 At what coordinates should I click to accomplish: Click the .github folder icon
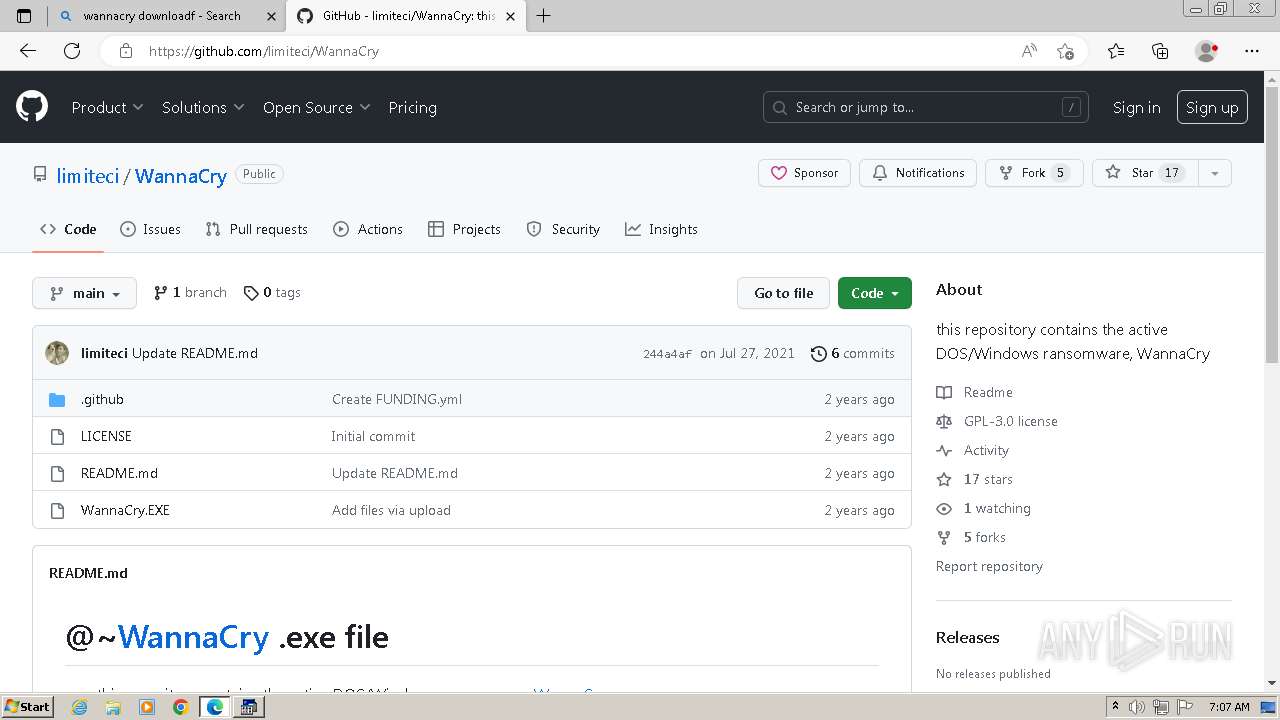(x=57, y=400)
